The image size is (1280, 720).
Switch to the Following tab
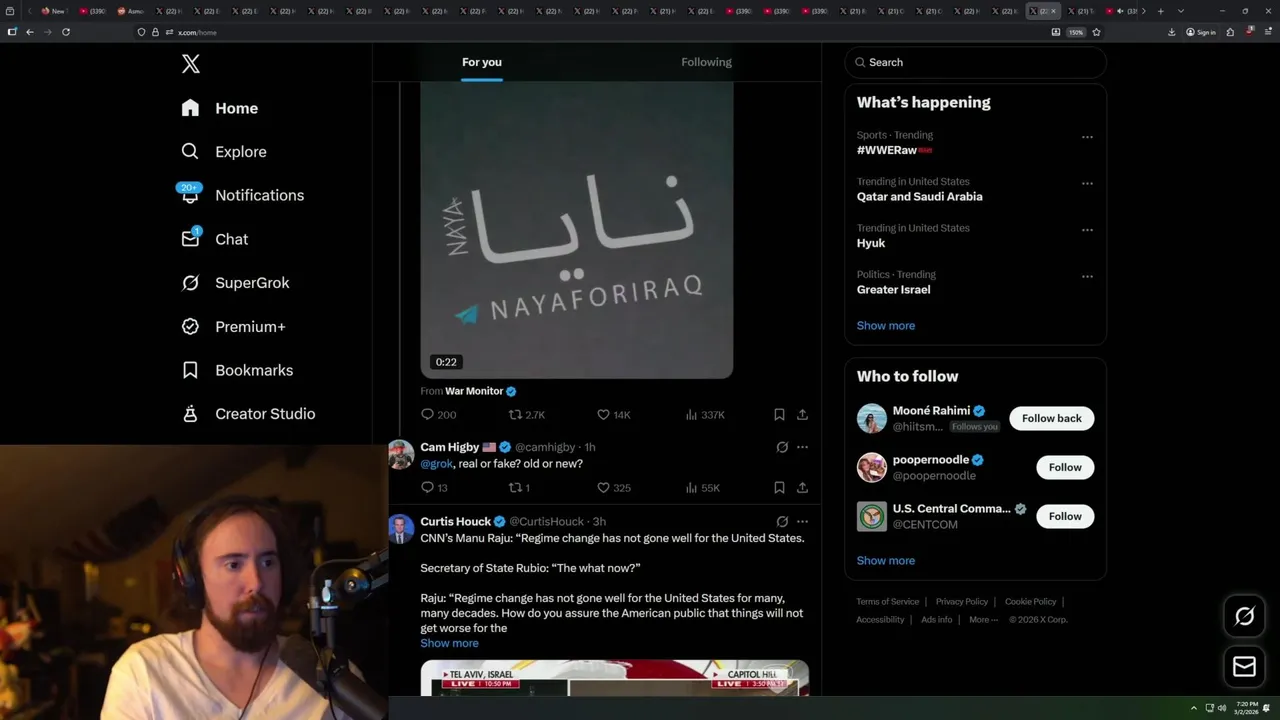(706, 62)
